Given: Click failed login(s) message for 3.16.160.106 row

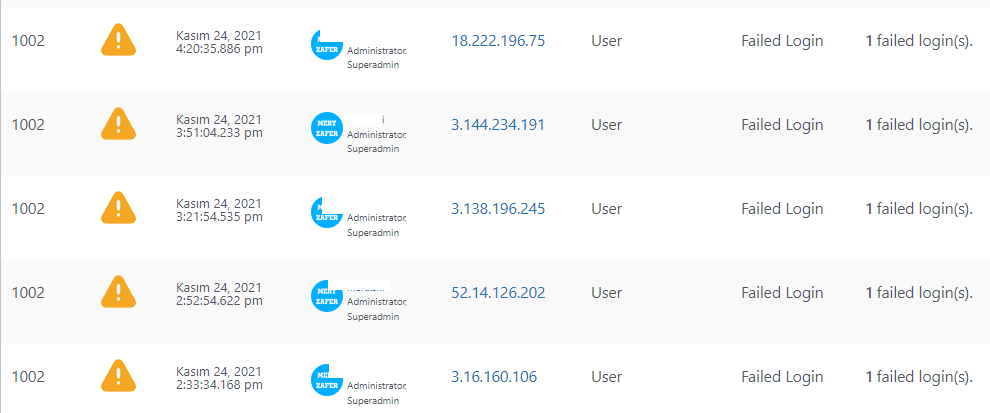Looking at the screenshot, I should (x=919, y=377).
